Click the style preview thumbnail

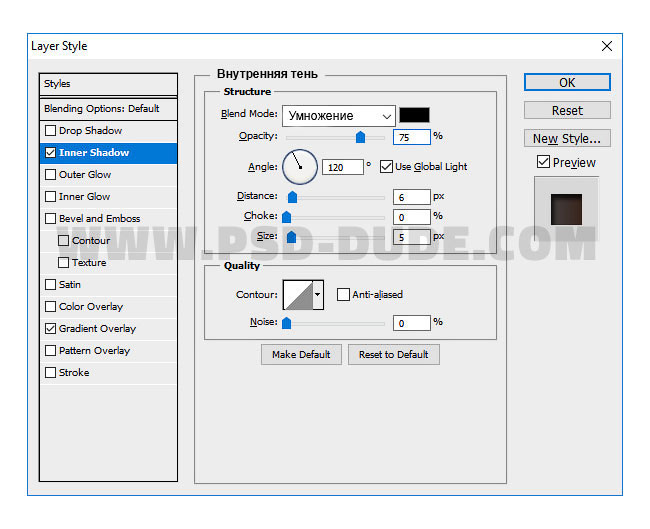[566, 209]
